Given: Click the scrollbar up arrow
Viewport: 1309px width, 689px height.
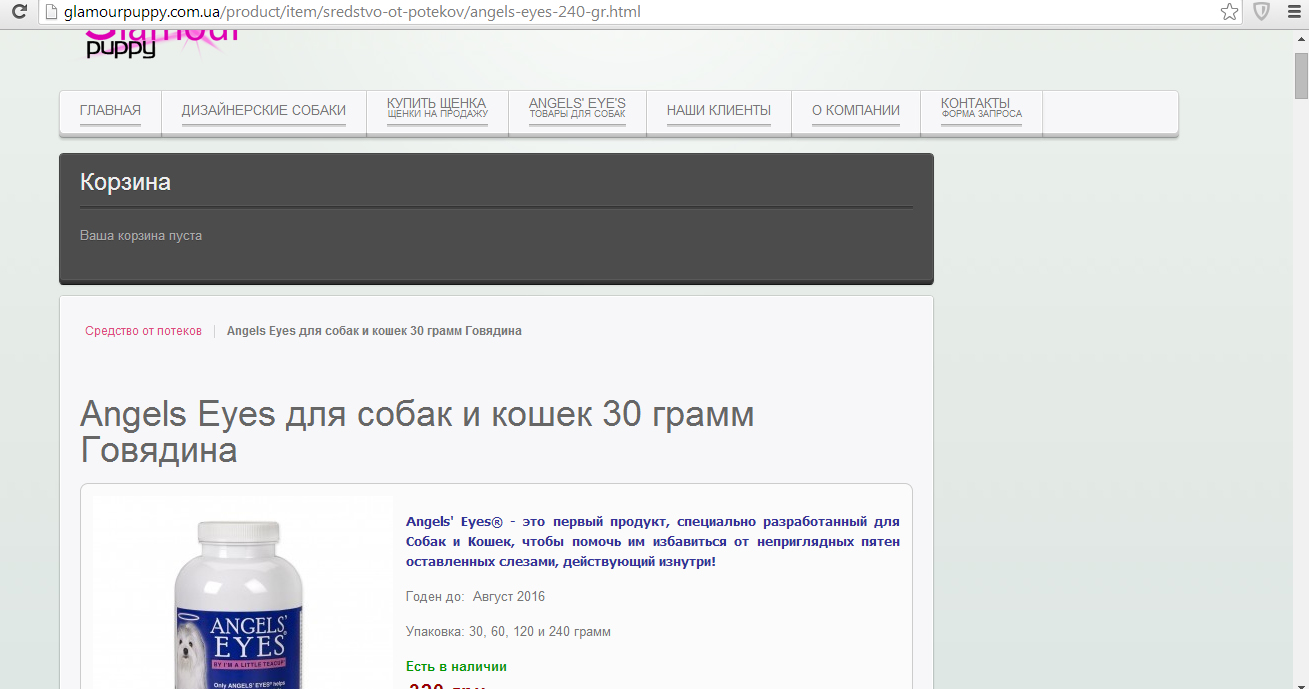Looking at the screenshot, I should (1301, 37).
